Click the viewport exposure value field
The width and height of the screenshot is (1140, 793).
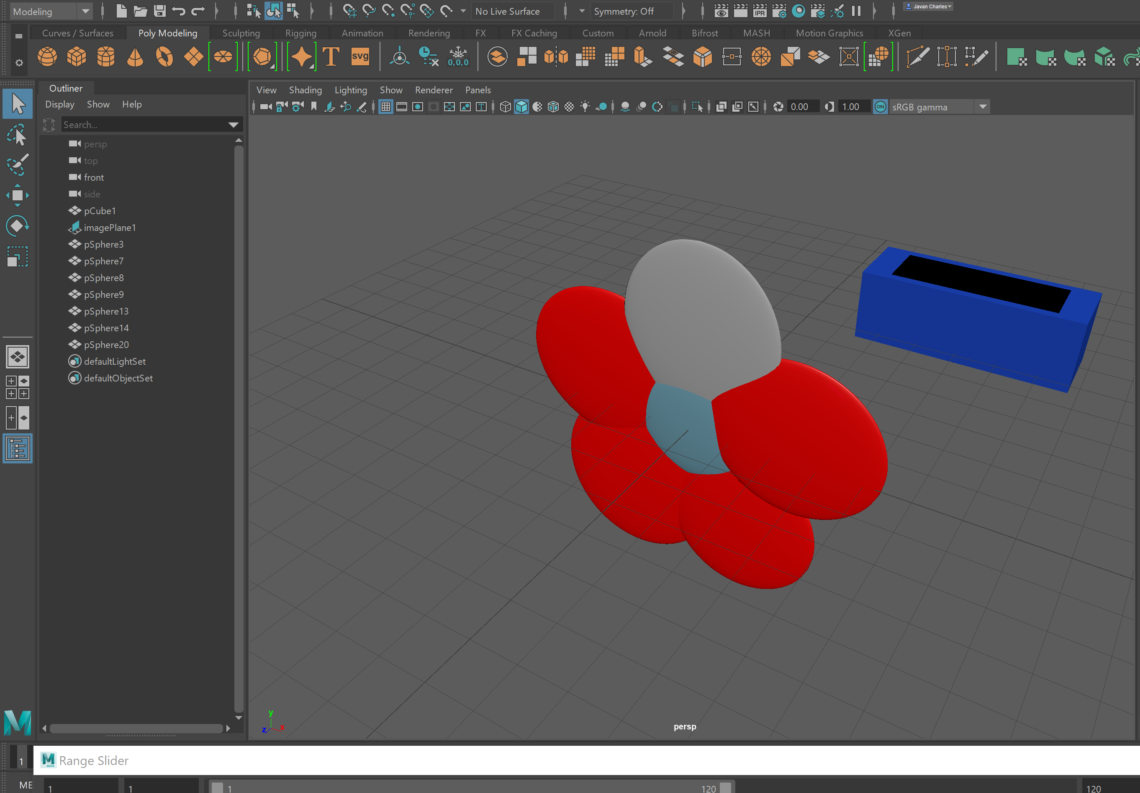pyautogui.click(x=803, y=107)
